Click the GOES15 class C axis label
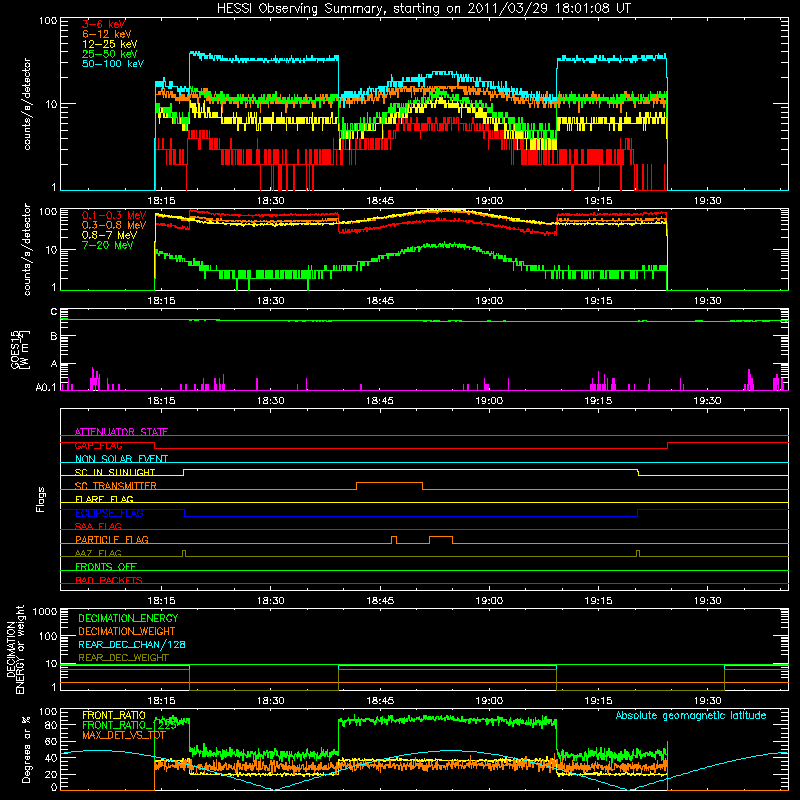 [x=54, y=312]
